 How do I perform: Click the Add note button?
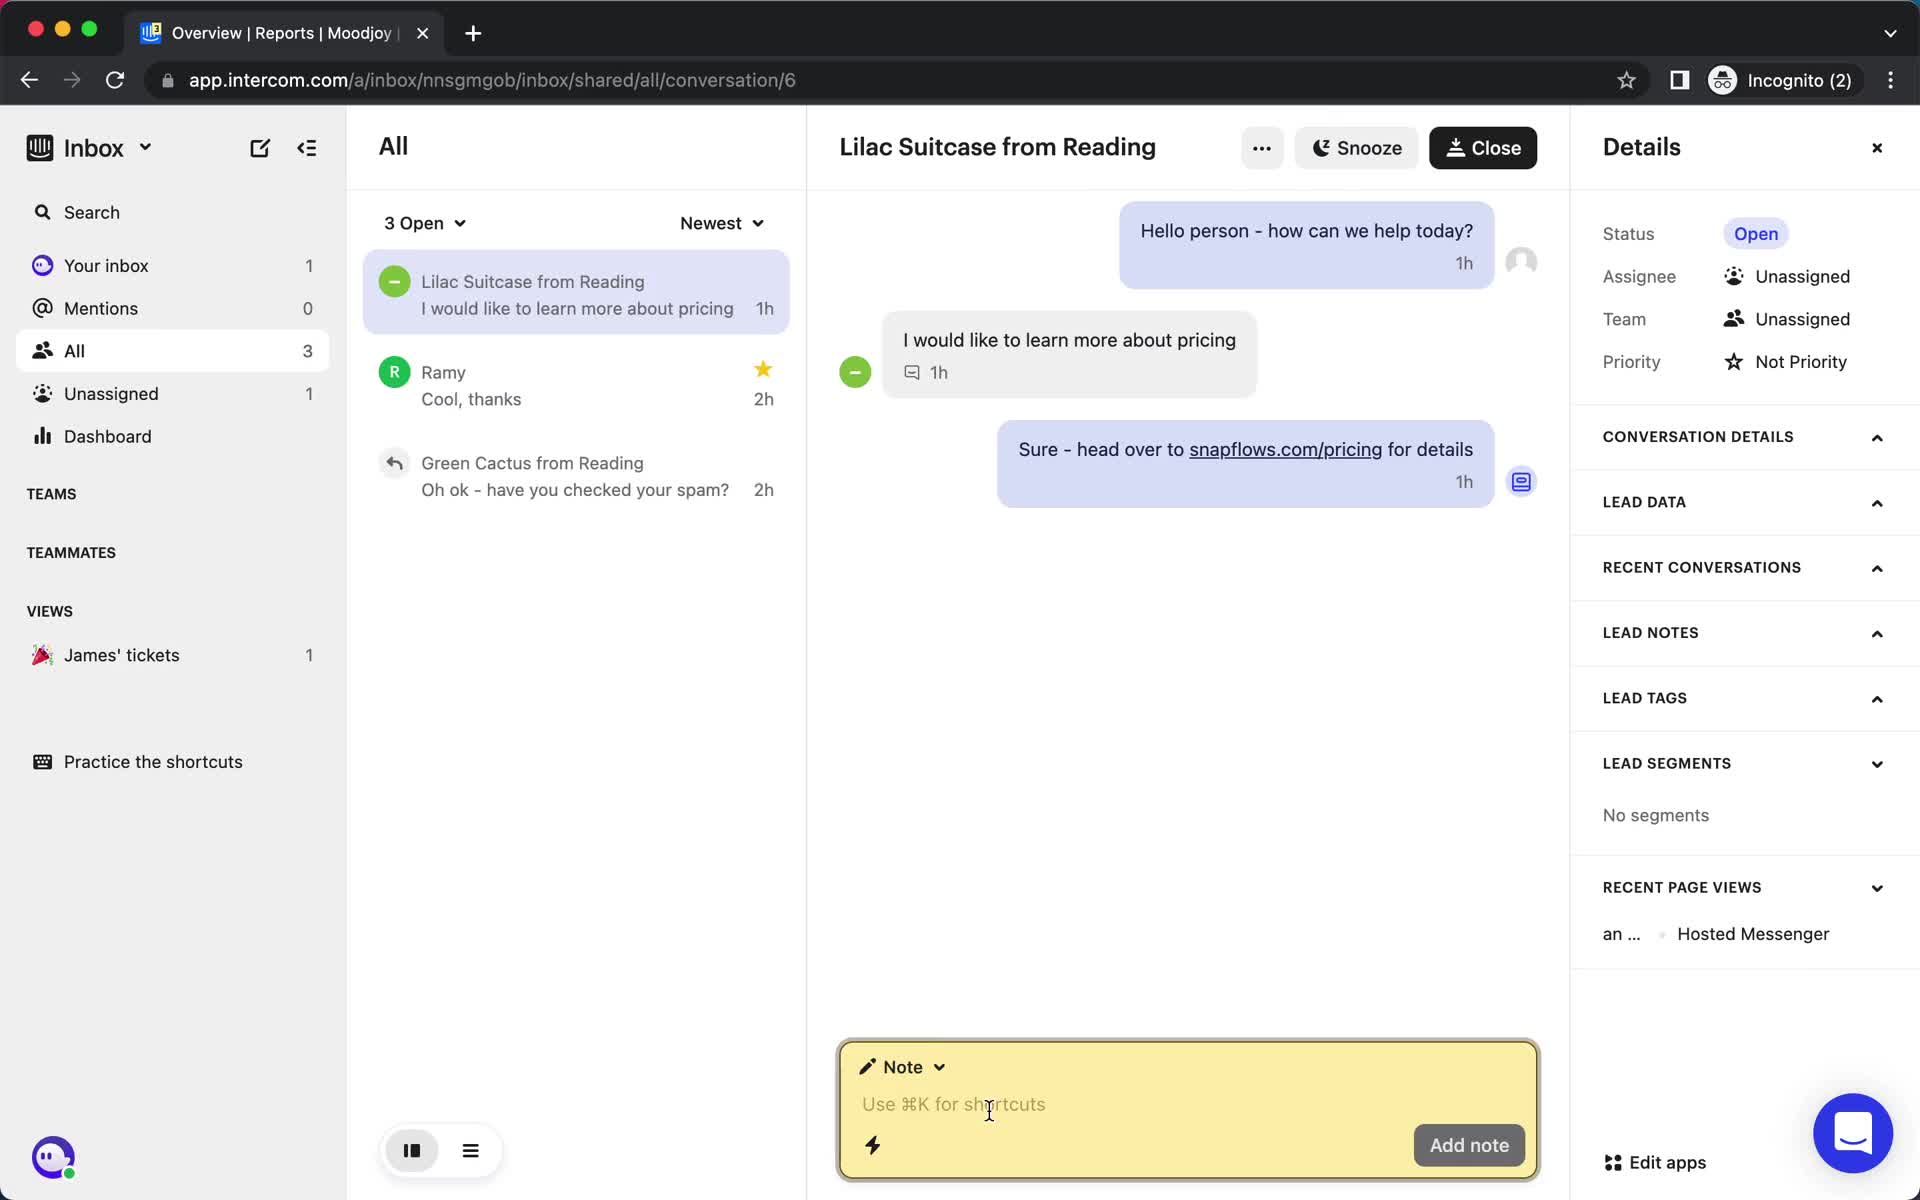[1469, 1145]
